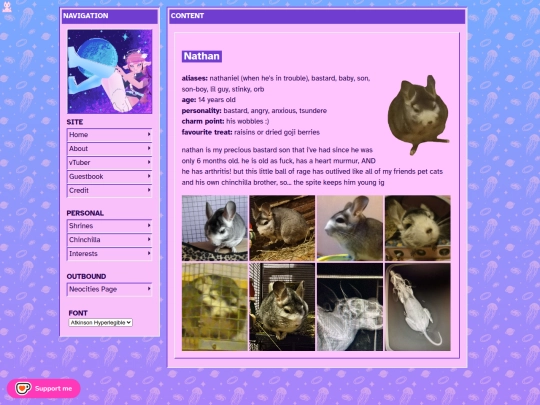Click the arrow icon on the Guestbook item

pos(149,176)
